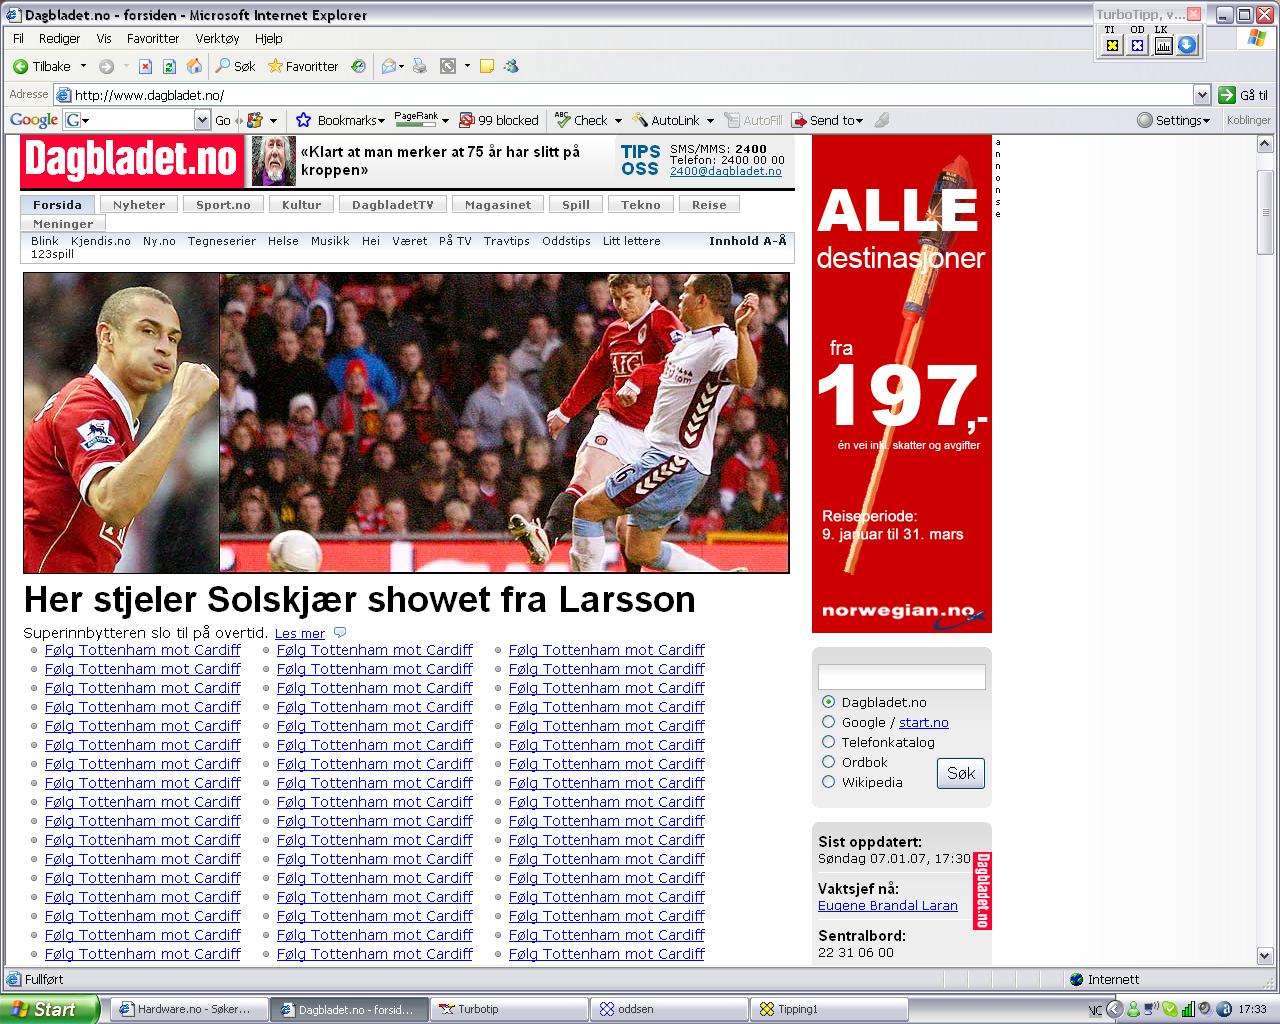Select the Wikipedia radio button
The image size is (1280, 1024).
(828, 782)
